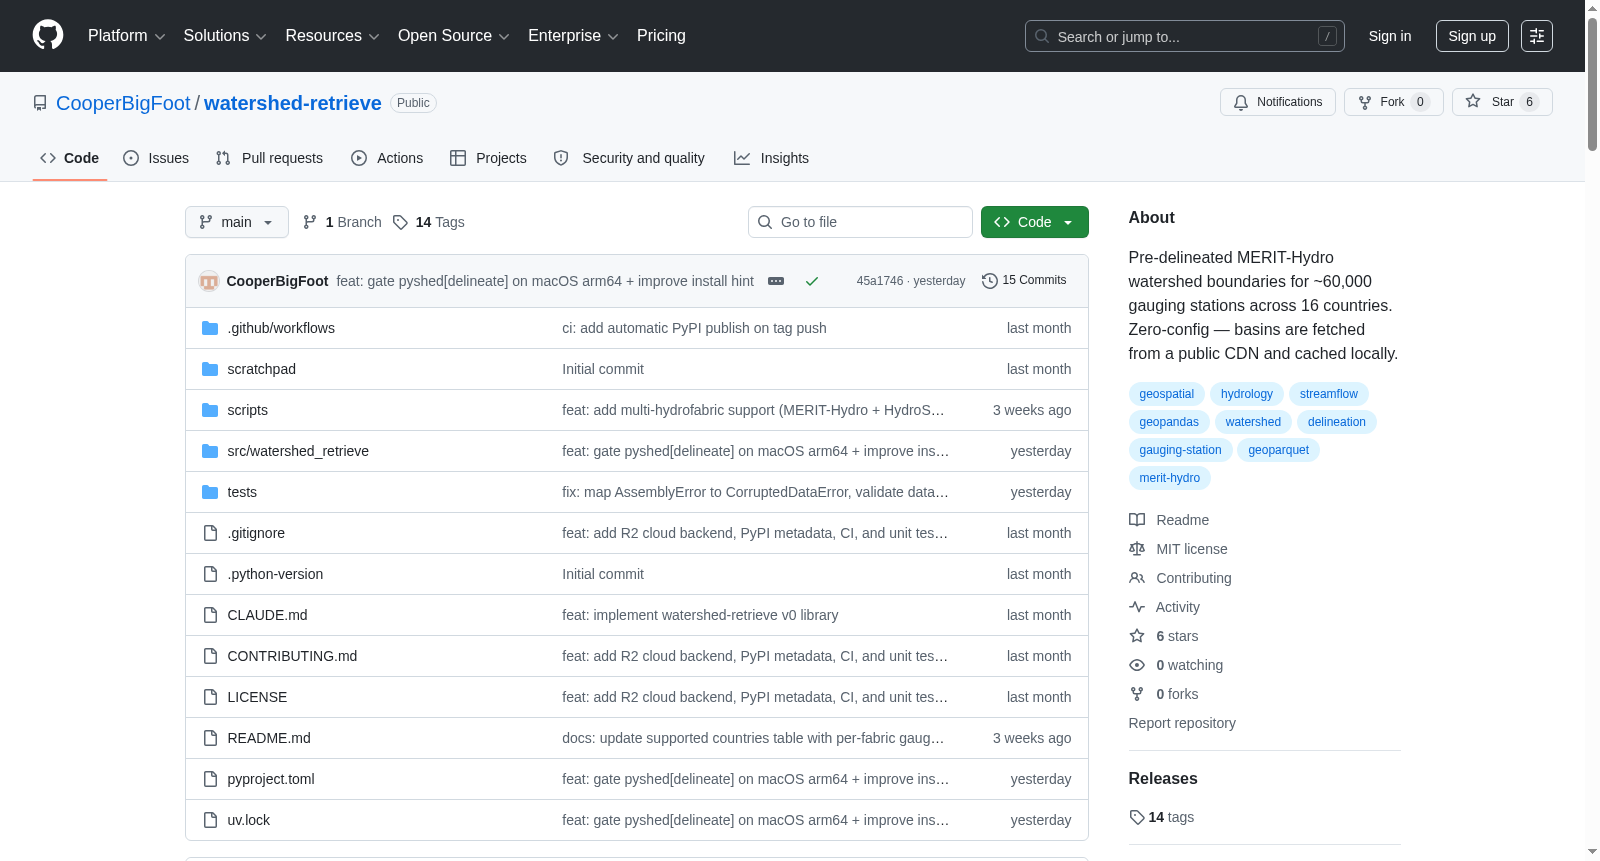Screen dimensions: 1600x861
Task: Click the GitHub logo icon
Action: pos(48,35)
